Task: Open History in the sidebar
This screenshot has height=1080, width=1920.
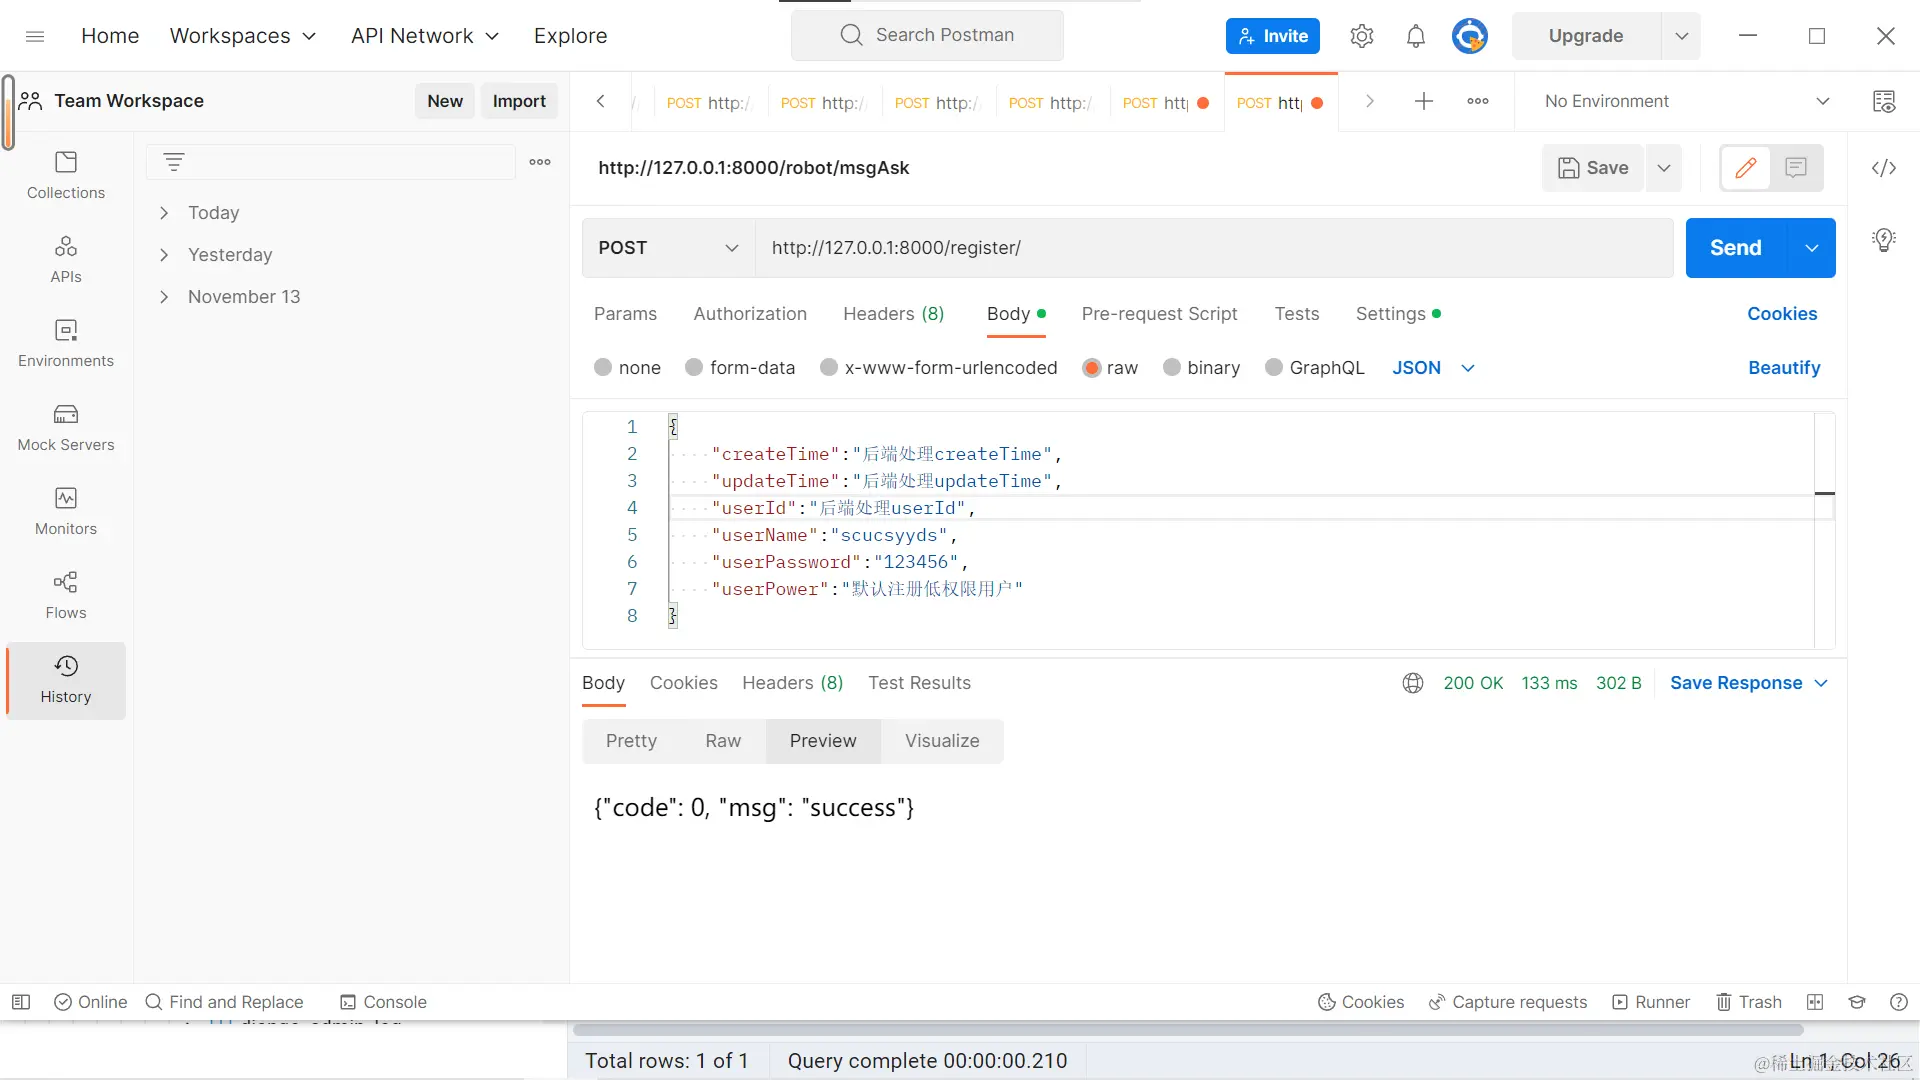Action: click(x=66, y=680)
